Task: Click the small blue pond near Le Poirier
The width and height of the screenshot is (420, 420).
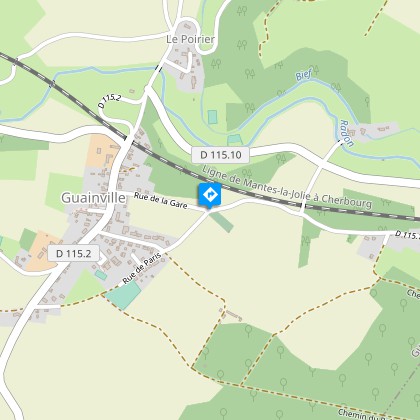Action: [x=212, y=117]
